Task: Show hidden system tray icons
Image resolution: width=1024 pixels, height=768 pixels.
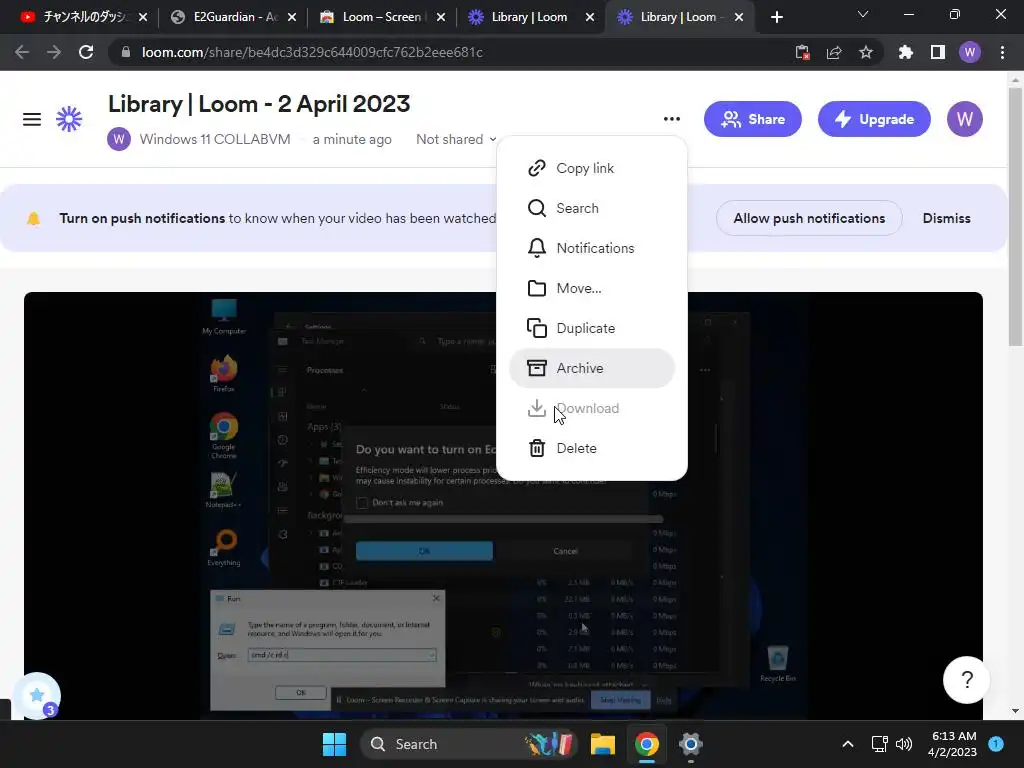Action: tap(848, 744)
